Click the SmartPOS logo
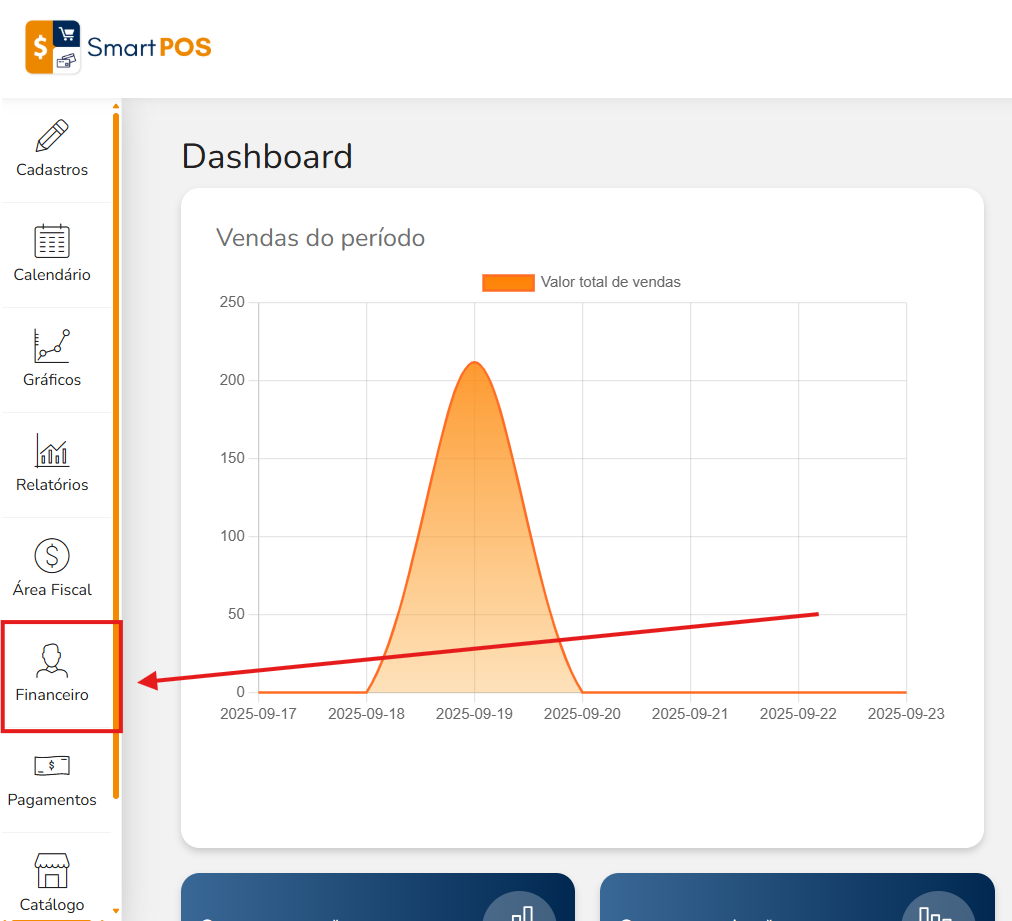 118,47
